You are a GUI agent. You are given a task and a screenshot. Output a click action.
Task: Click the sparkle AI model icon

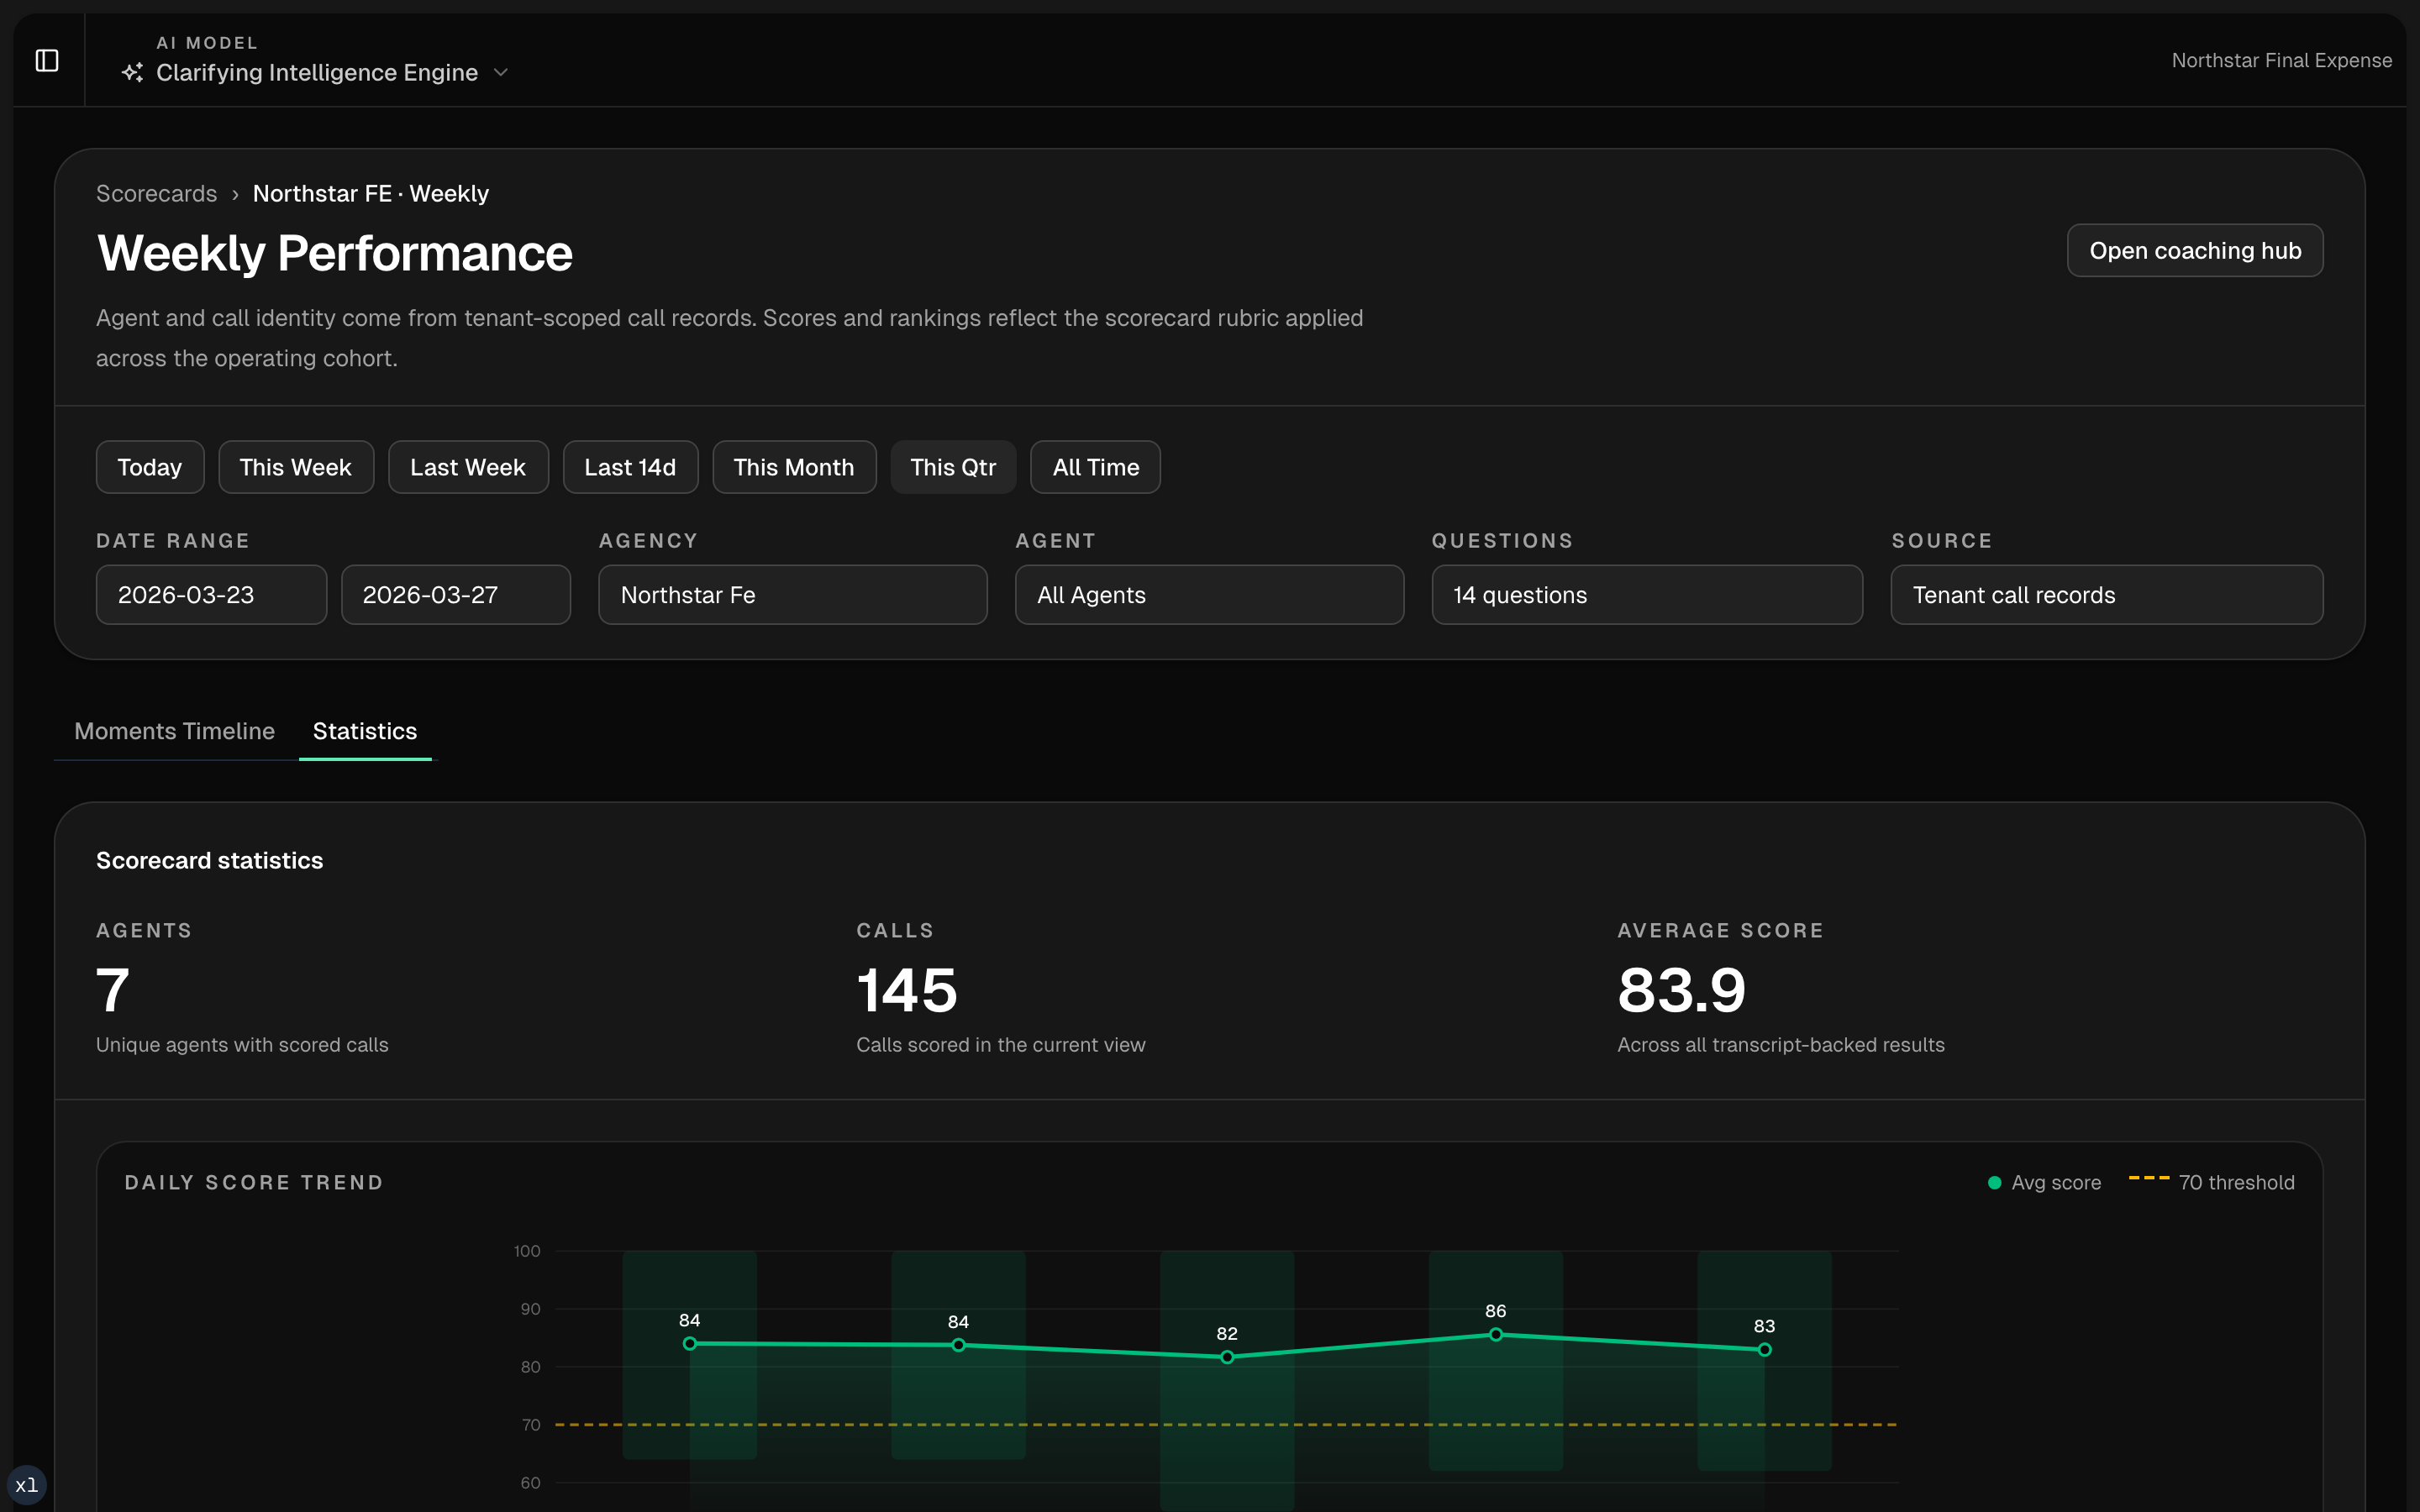[x=132, y=73]
